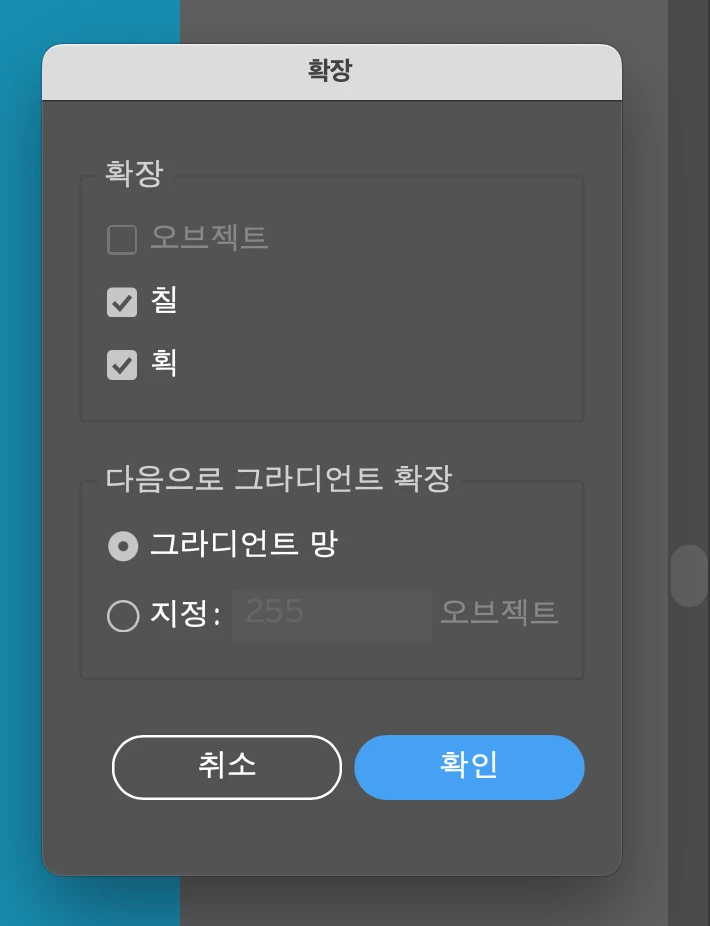Click the vertical scrollbar thumb at right
Viewport: 710px width, 926px height.
[x=689, y=575]
